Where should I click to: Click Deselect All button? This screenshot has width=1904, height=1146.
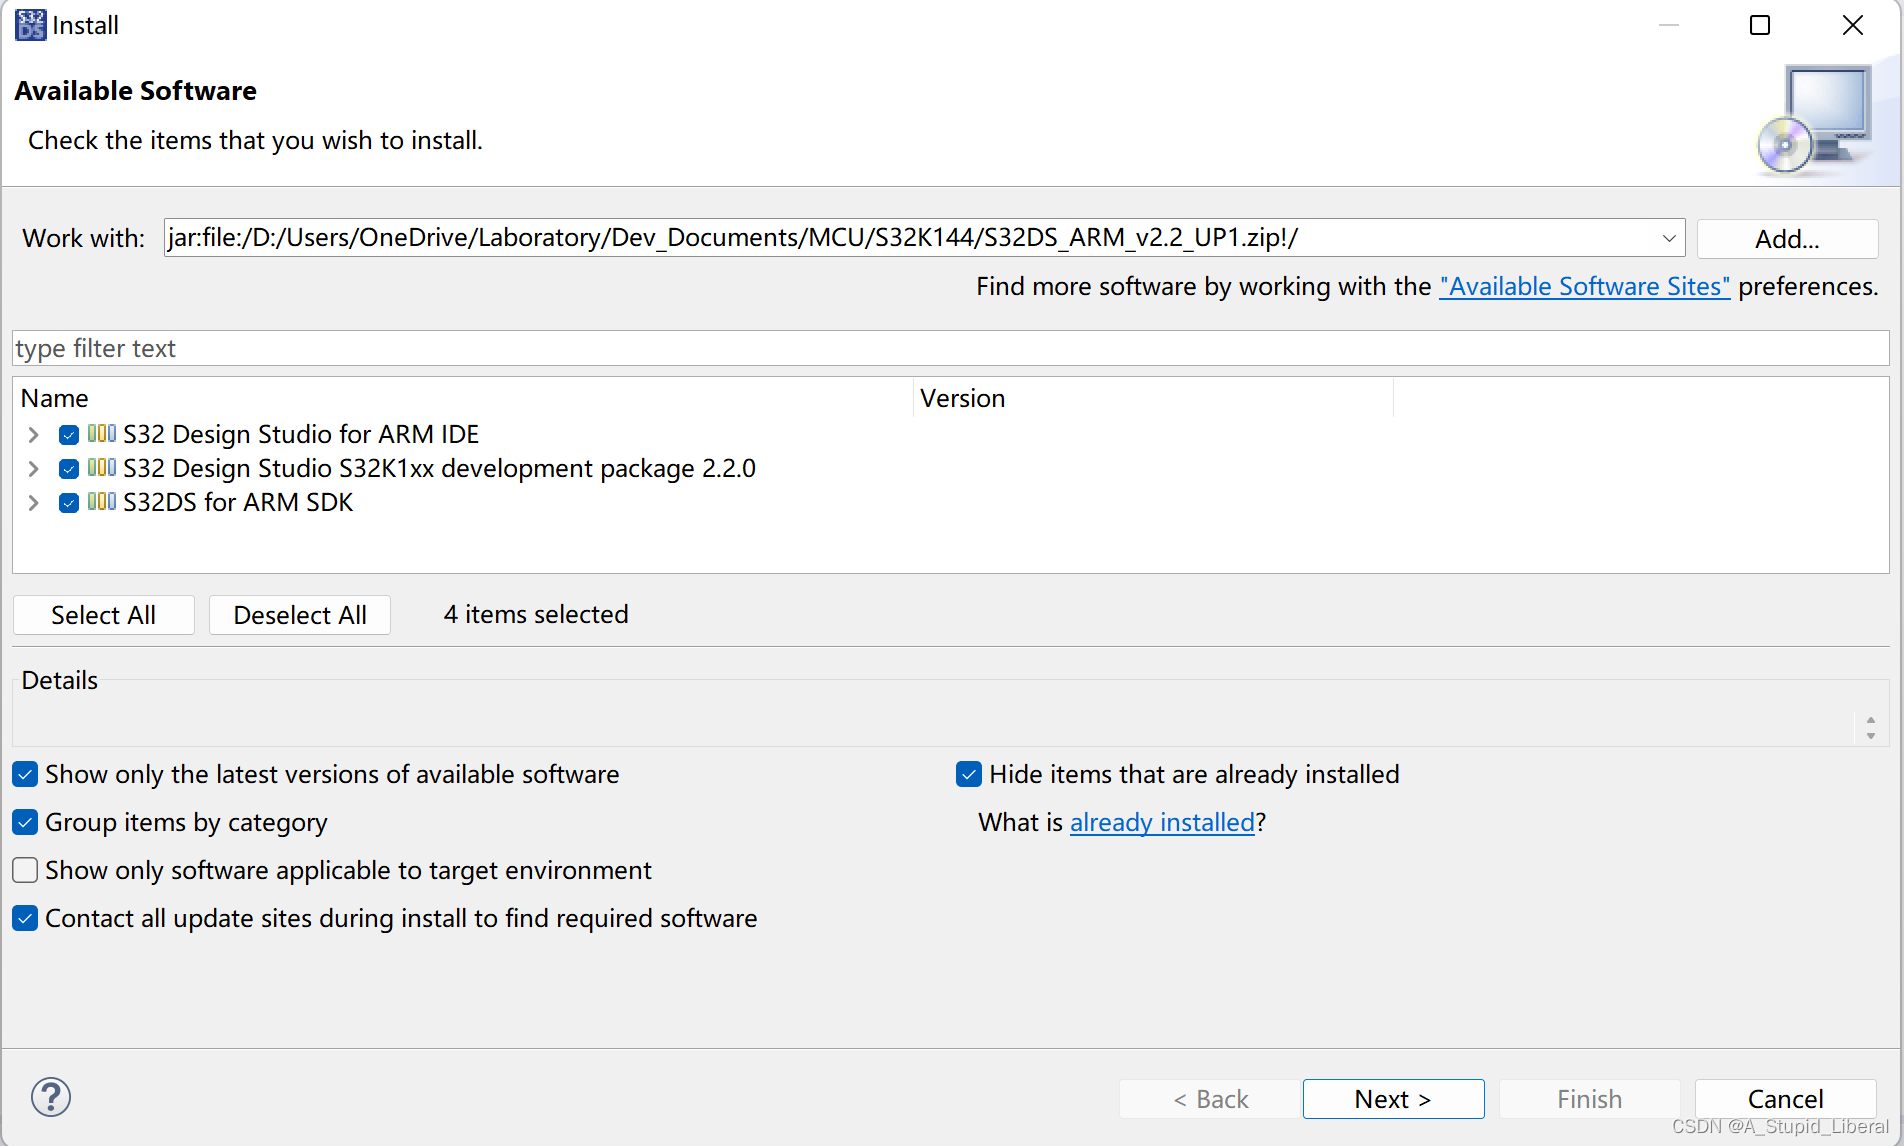point(300,615)
